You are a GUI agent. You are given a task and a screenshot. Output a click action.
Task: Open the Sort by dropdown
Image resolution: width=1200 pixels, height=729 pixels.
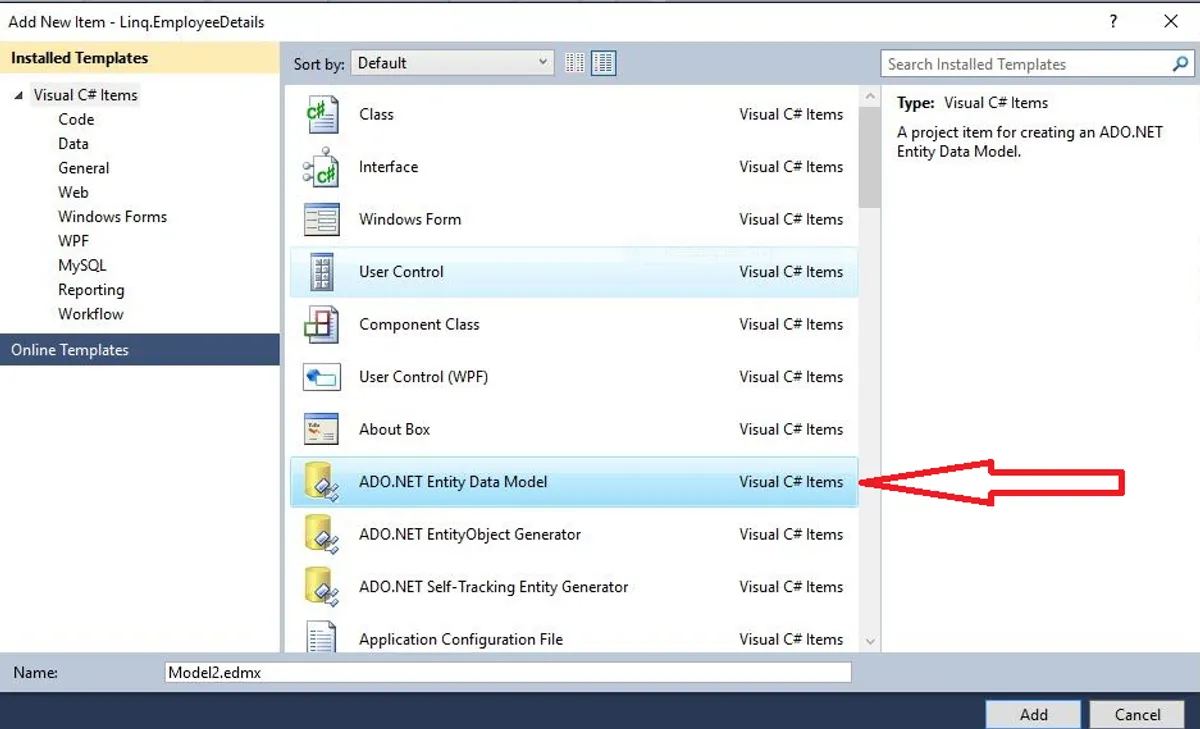[x=452, y=63]
